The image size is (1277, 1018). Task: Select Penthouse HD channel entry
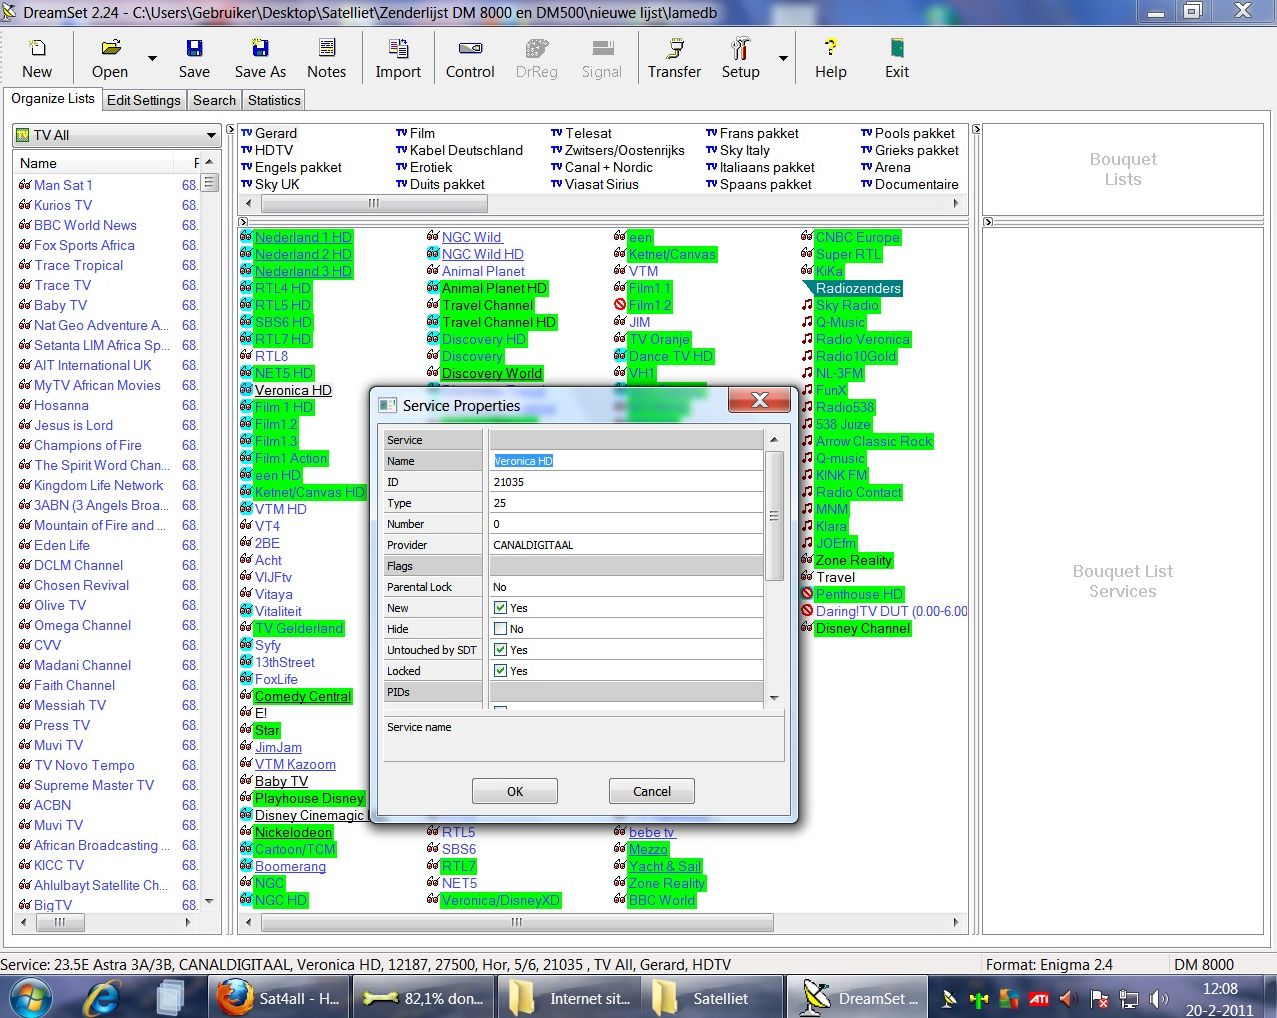click(859, 594)
